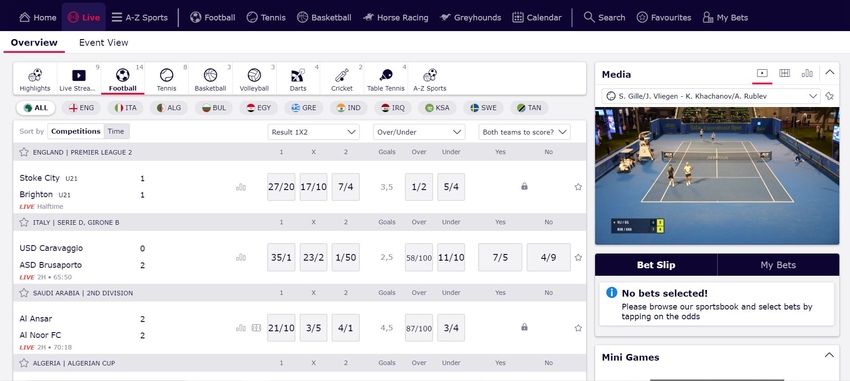Image resolution: width=850 pixels, height=381 pixels.
Task: Filter football matches by ITA
Action: (125, 108)
